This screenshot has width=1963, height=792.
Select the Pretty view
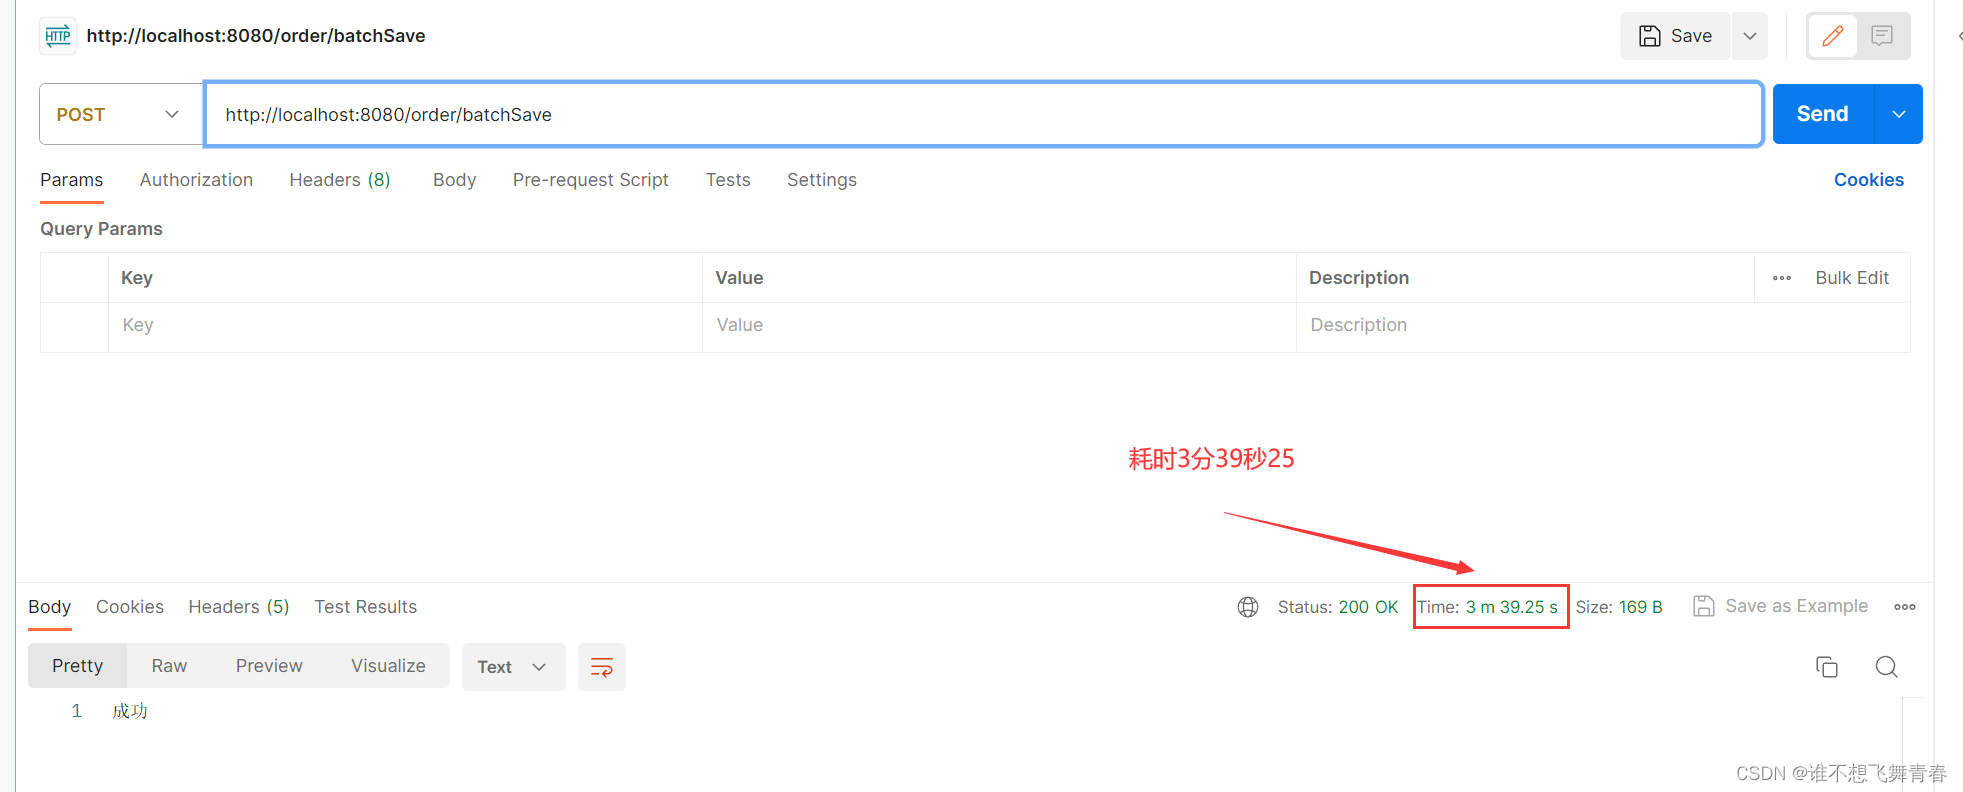tap(78, 666)
